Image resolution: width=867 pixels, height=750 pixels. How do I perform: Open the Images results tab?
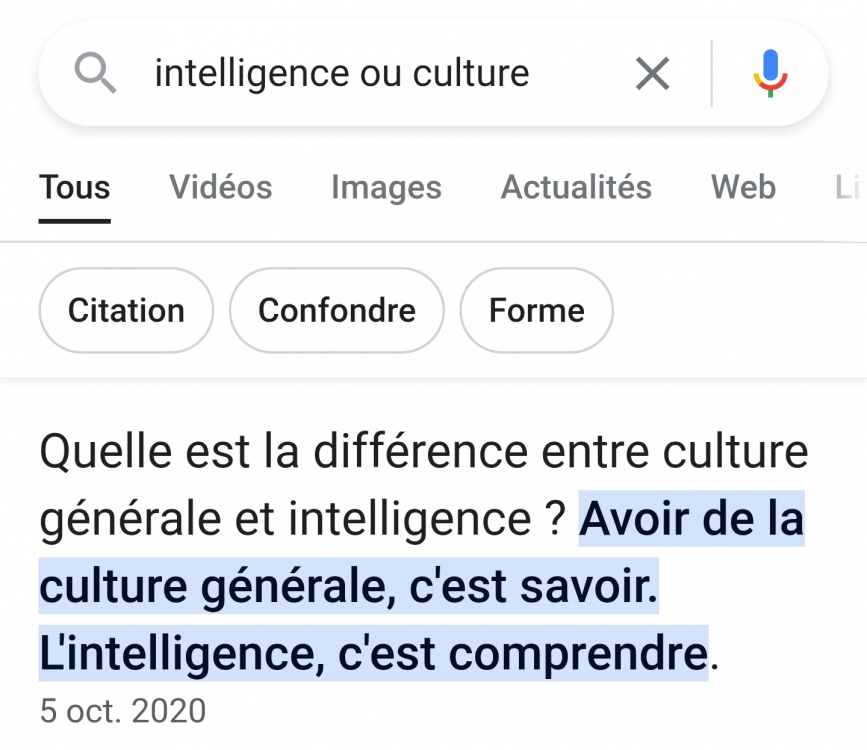point(386,188)
